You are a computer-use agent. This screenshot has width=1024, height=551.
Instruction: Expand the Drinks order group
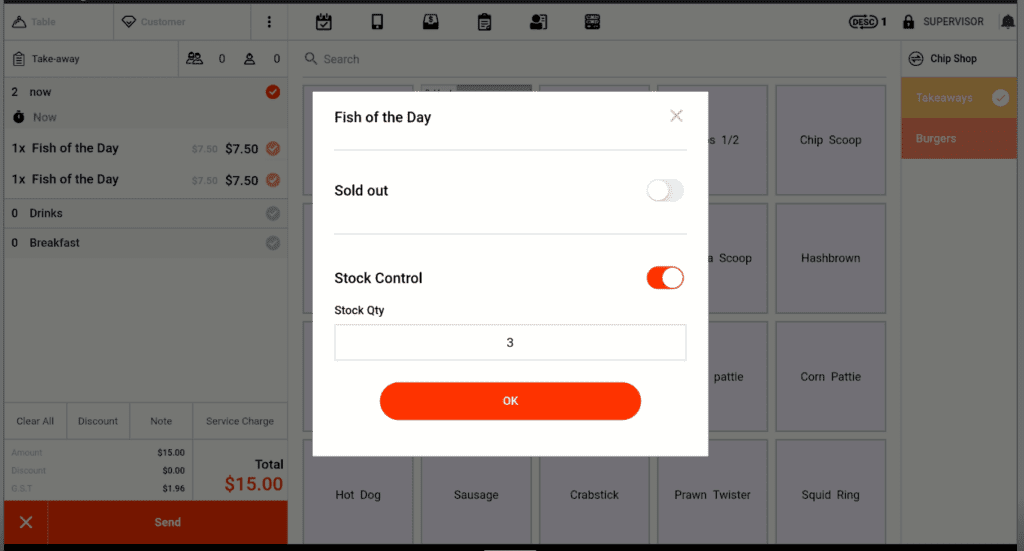145,213
